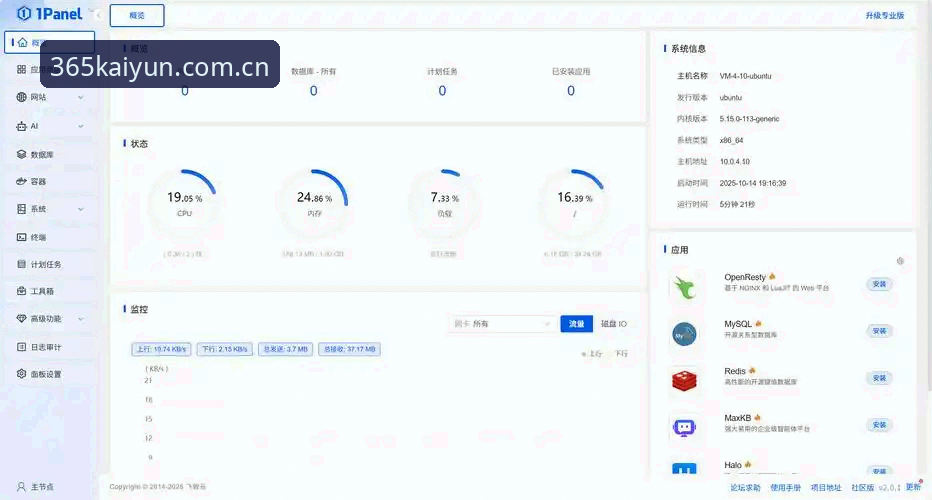Screen dimensions: 932x500
Task: Click the 已安装应用 count 0
Action: click(571, 91)
